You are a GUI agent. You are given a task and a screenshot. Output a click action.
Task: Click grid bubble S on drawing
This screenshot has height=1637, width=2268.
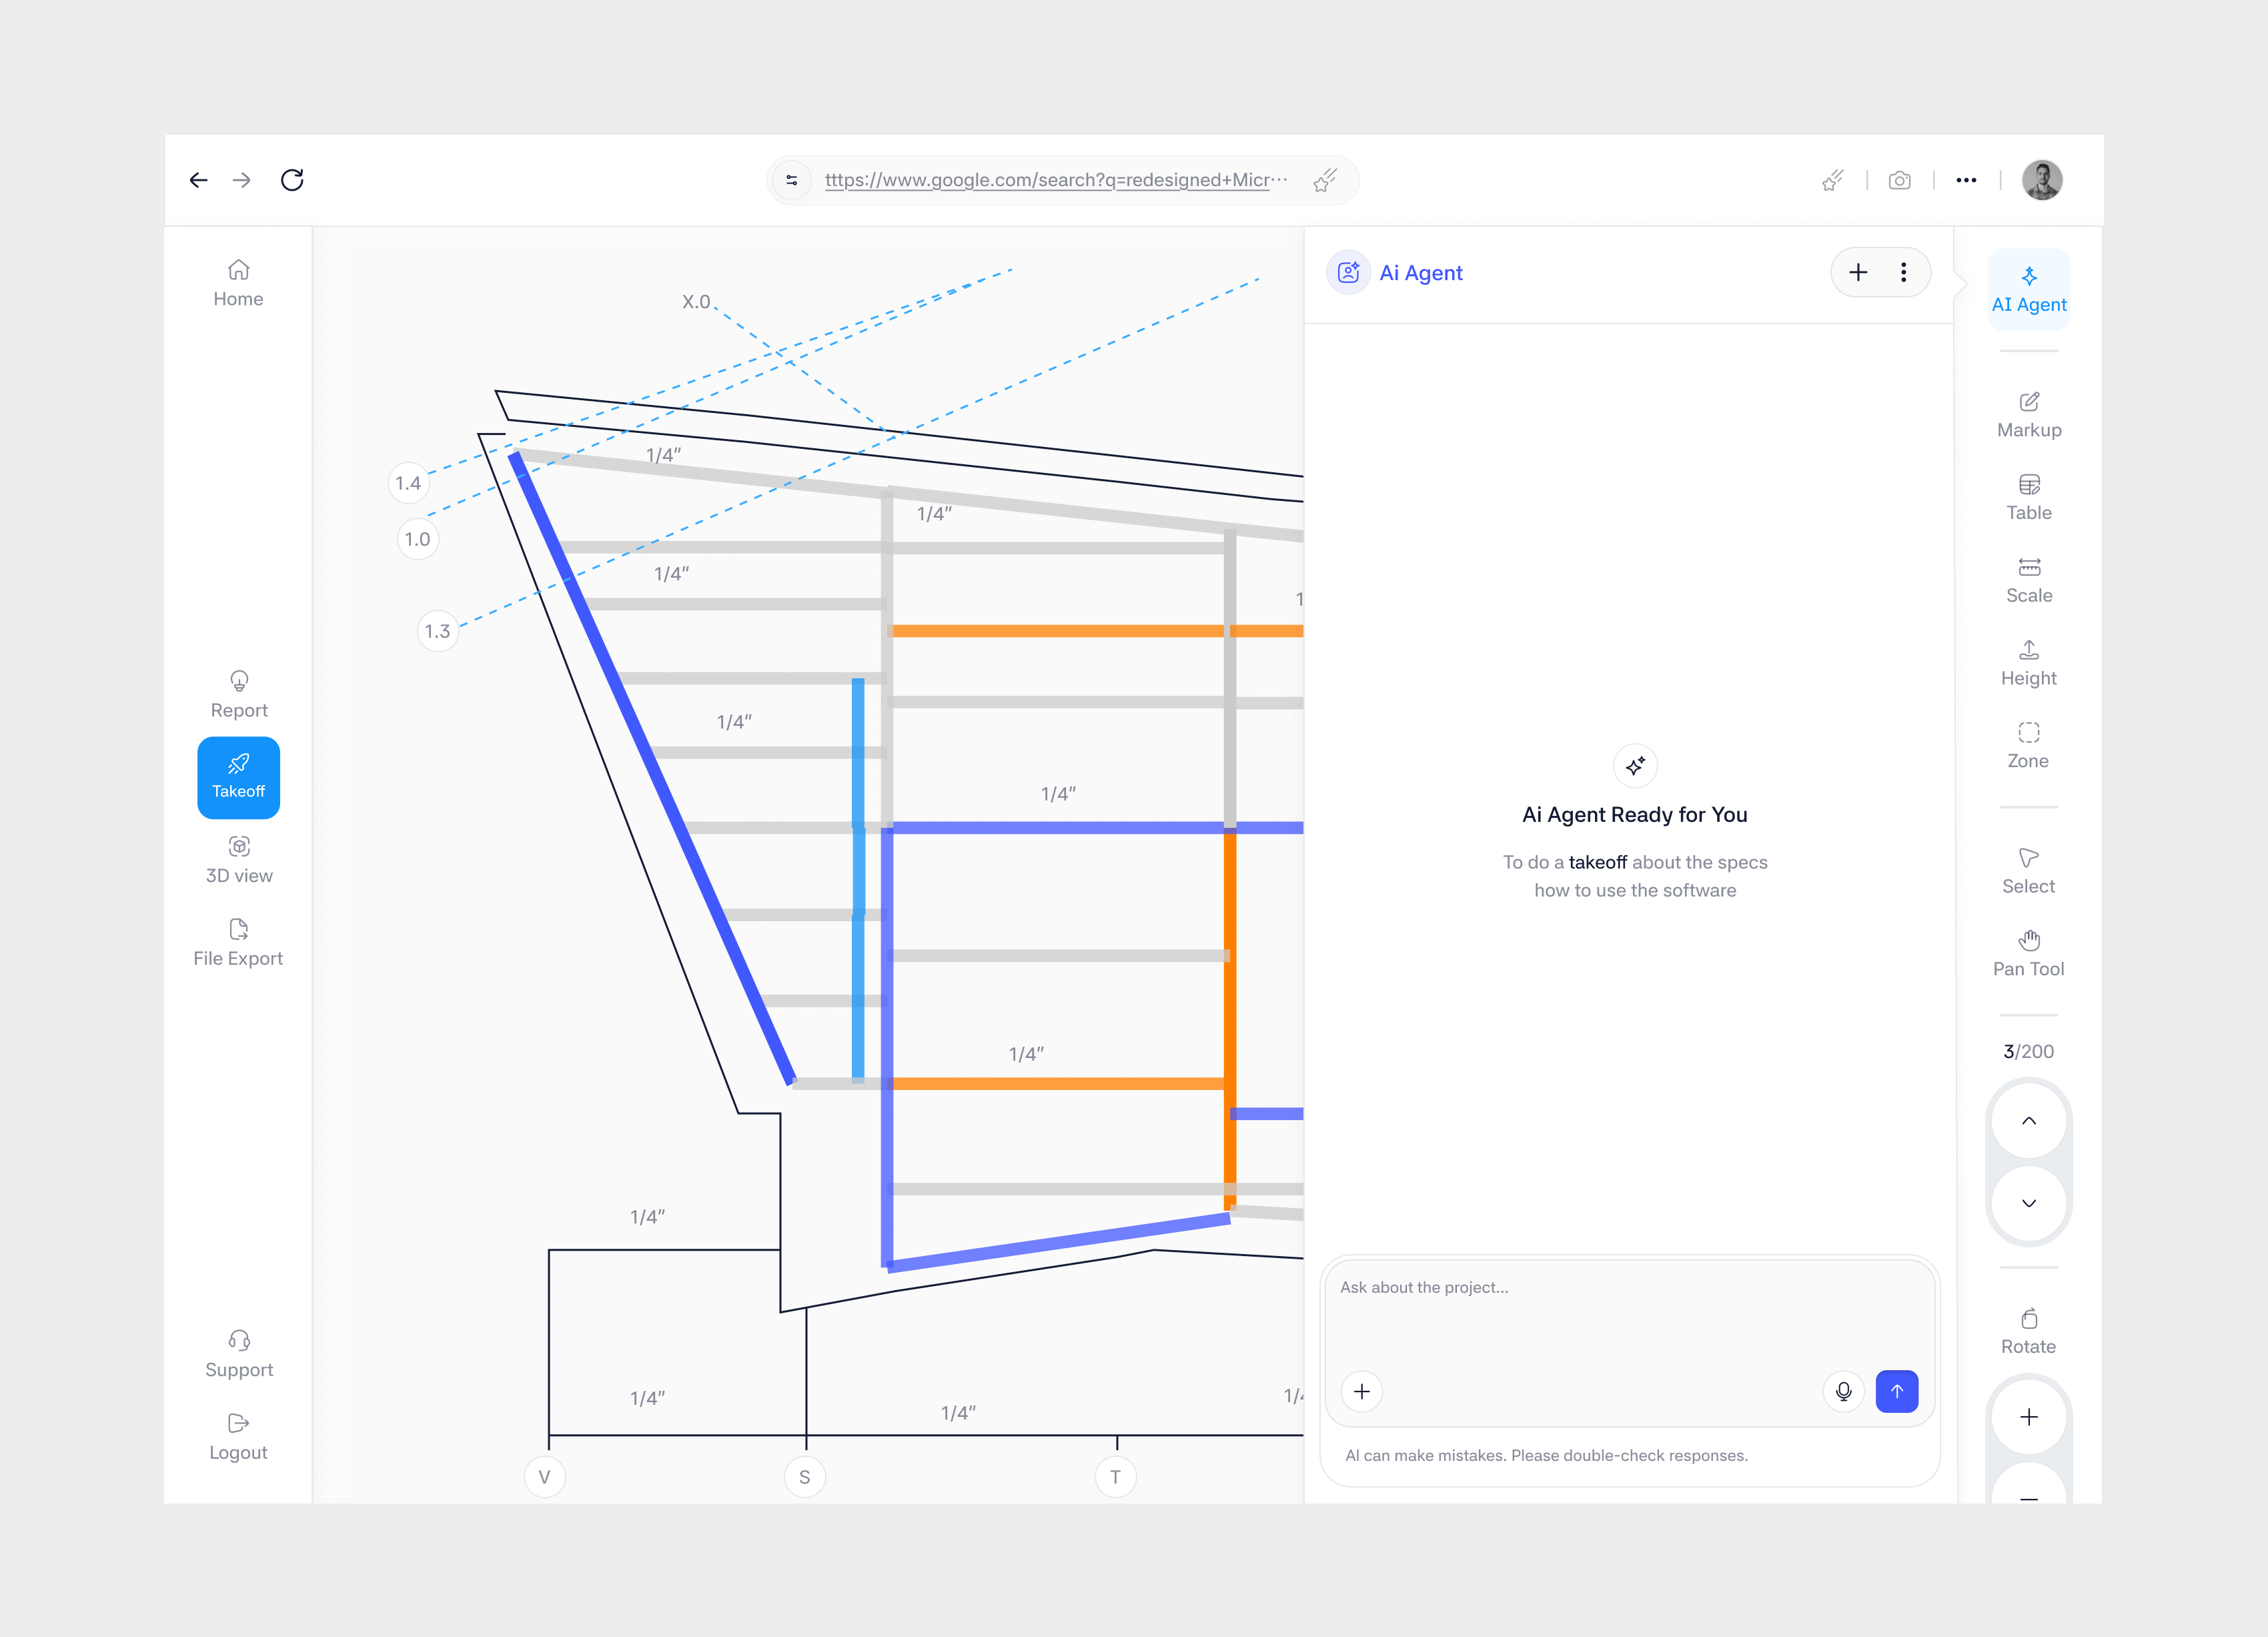[804, 1476]
